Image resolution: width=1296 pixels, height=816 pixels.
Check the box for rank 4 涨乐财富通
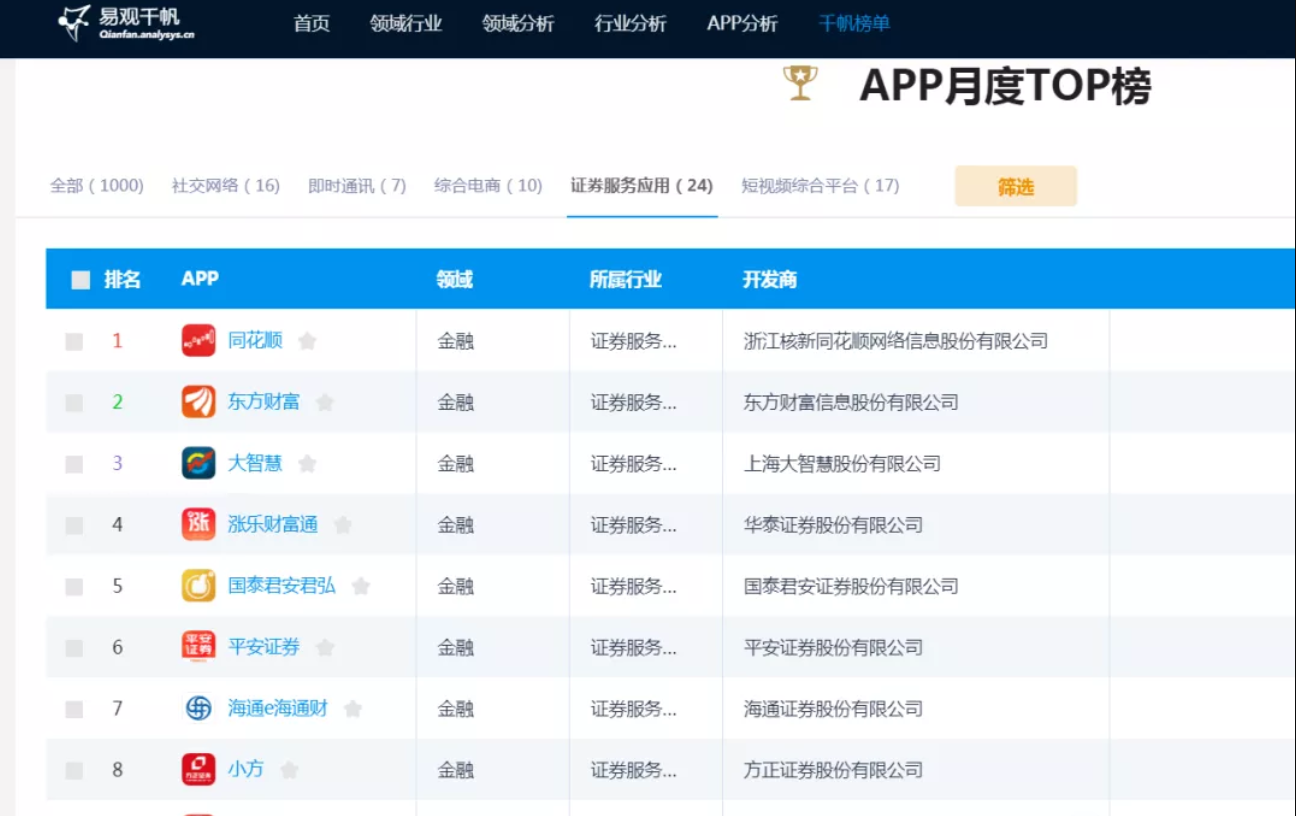(74, 525)
